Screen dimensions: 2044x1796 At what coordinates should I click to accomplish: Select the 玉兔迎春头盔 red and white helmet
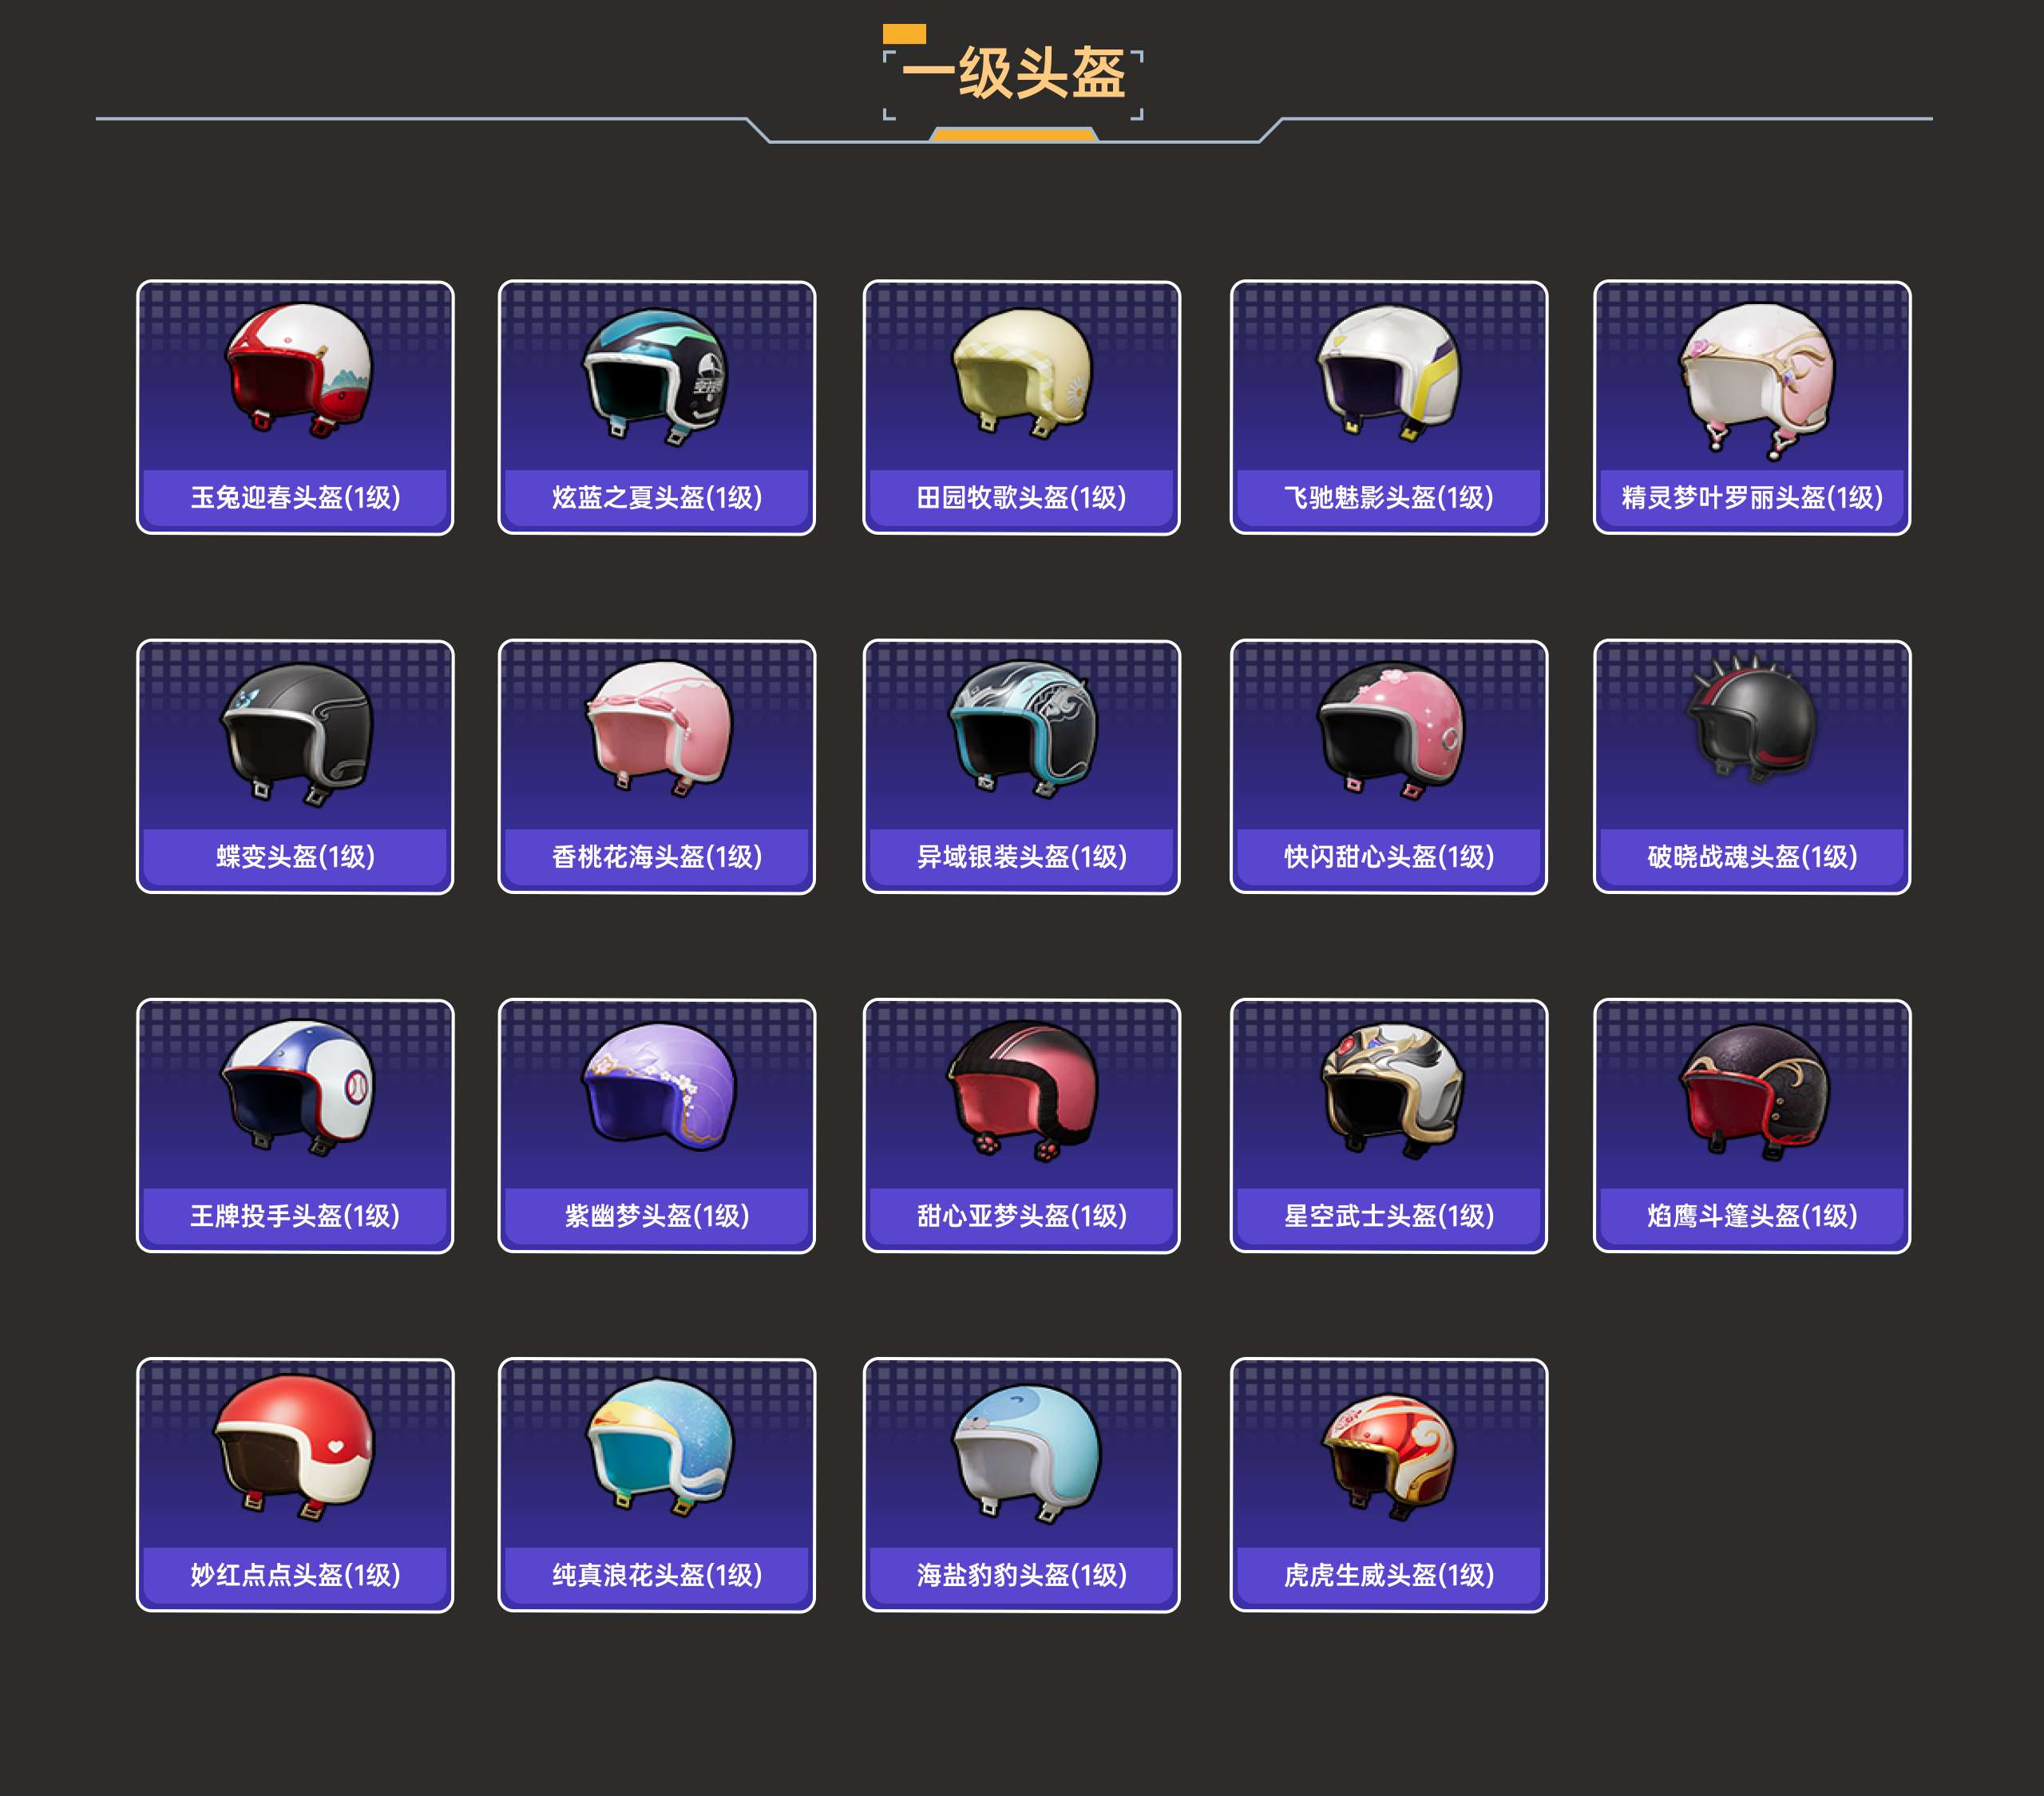297,368
